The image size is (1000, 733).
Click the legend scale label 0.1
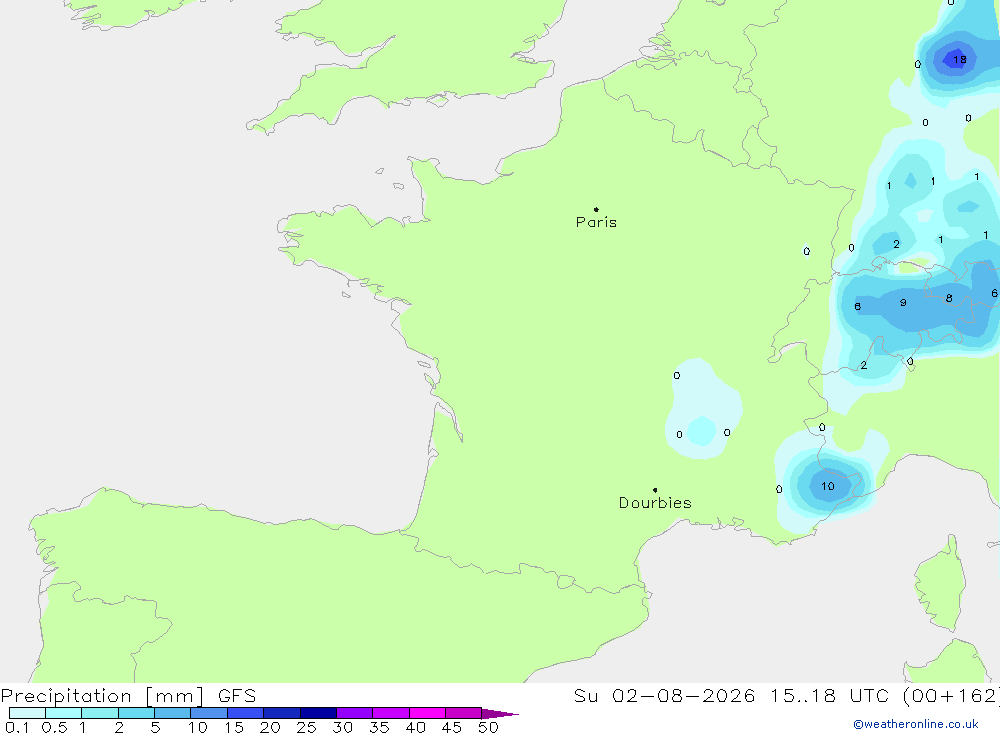click(17, 727)
